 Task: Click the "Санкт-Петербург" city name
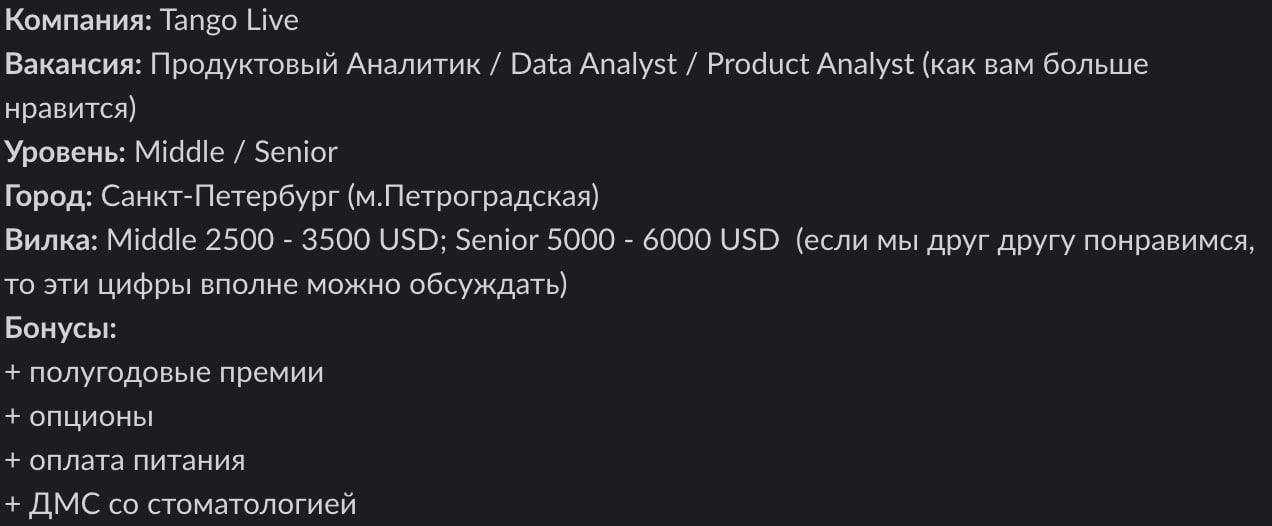(221, 196)
